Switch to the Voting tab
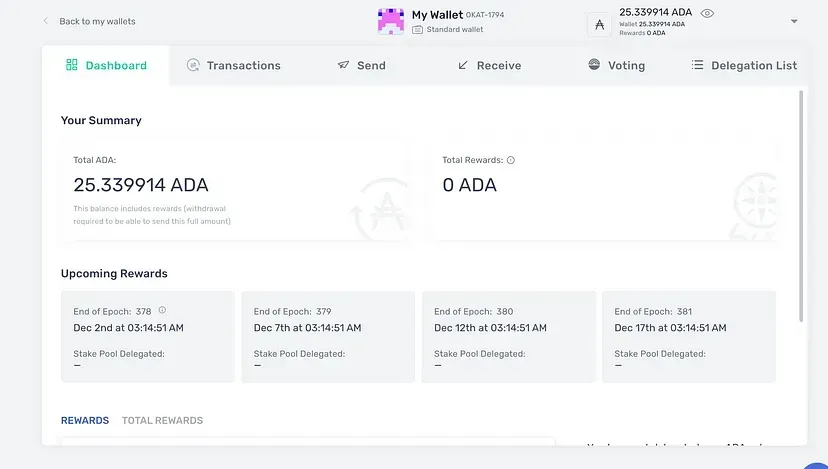 tap(616, 65)
